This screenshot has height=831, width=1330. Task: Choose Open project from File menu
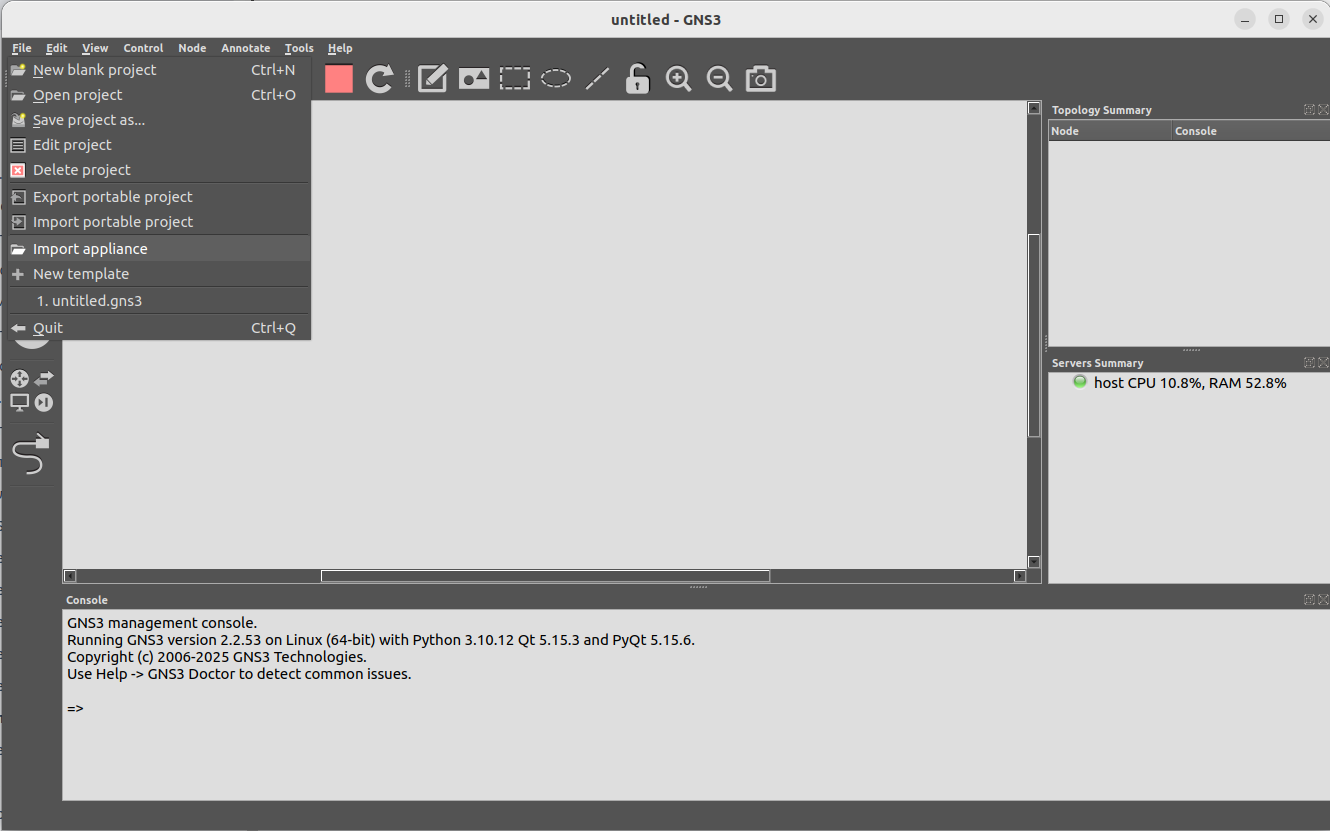[159, 95]
